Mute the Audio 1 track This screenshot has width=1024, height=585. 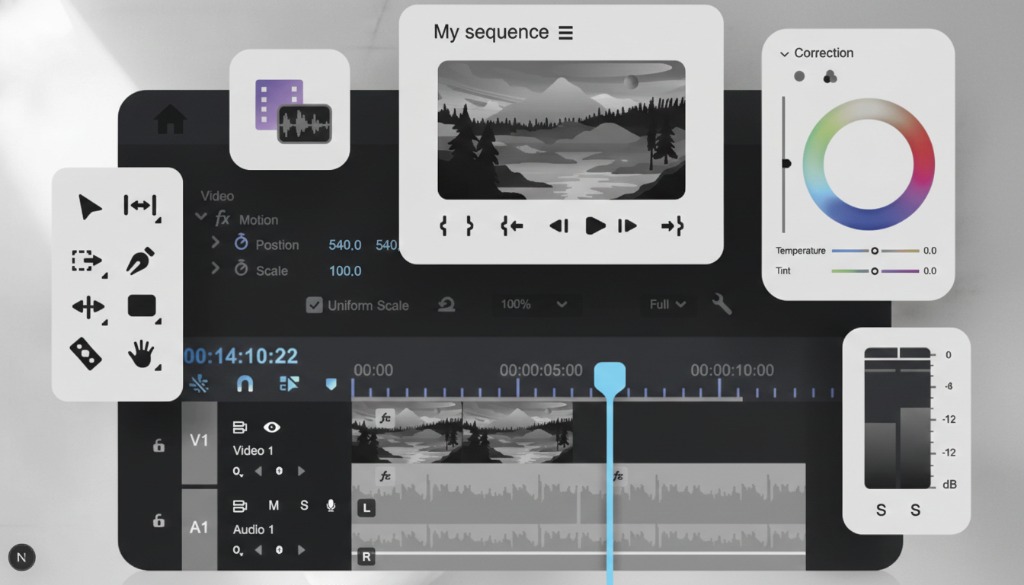click(274, 505)
